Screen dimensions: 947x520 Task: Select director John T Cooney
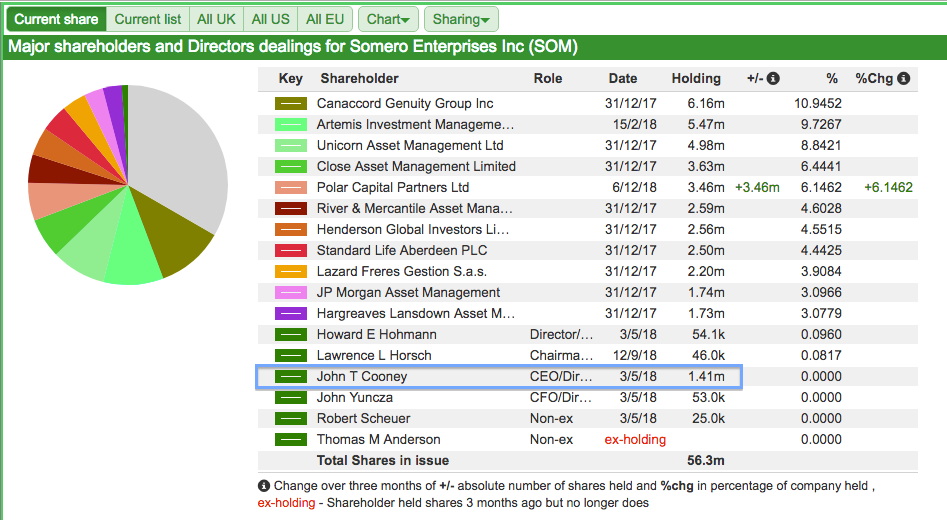tap(362, 377)
